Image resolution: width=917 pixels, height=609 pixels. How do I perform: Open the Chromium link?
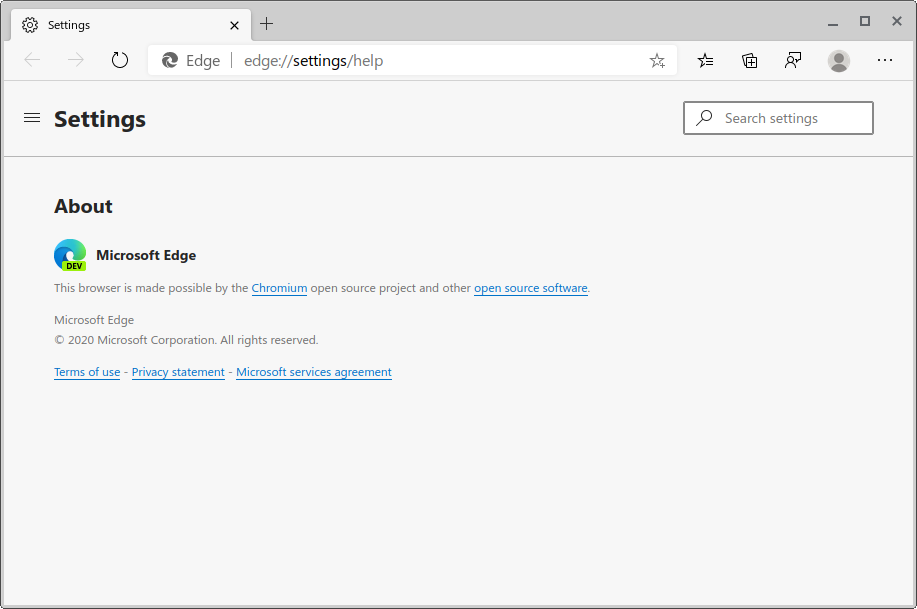[279, 288]
